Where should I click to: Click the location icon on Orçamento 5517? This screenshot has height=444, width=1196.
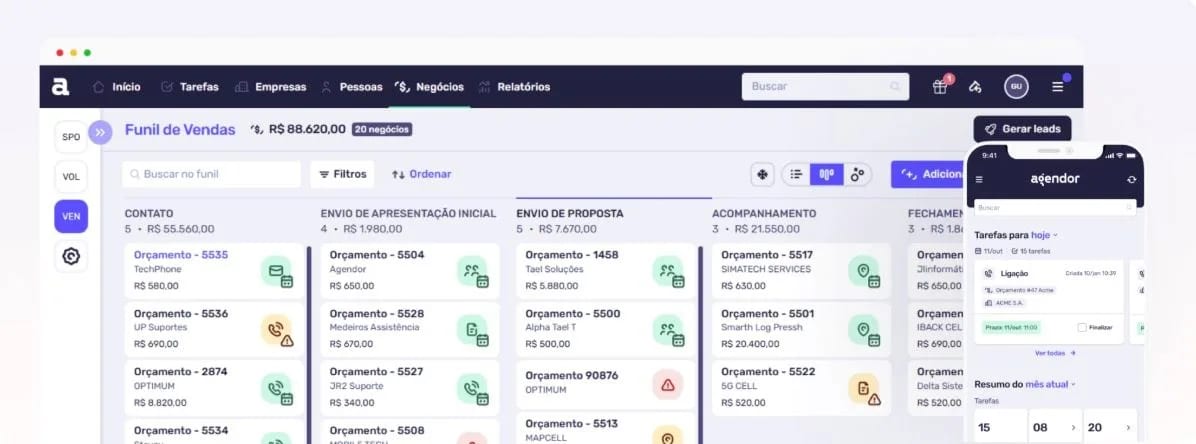coord(864,272)
